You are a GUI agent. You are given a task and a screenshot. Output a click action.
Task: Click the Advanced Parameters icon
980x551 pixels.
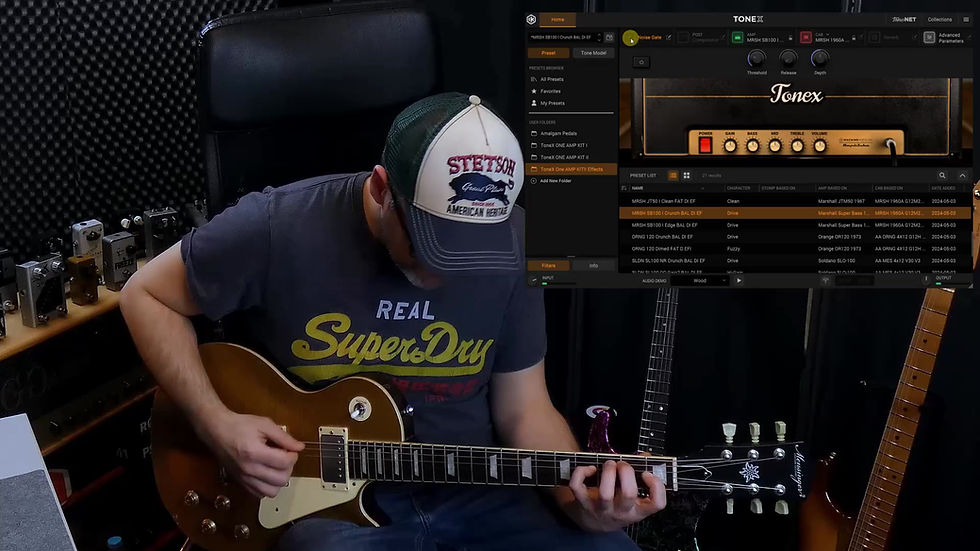click(x=929, y=38)
